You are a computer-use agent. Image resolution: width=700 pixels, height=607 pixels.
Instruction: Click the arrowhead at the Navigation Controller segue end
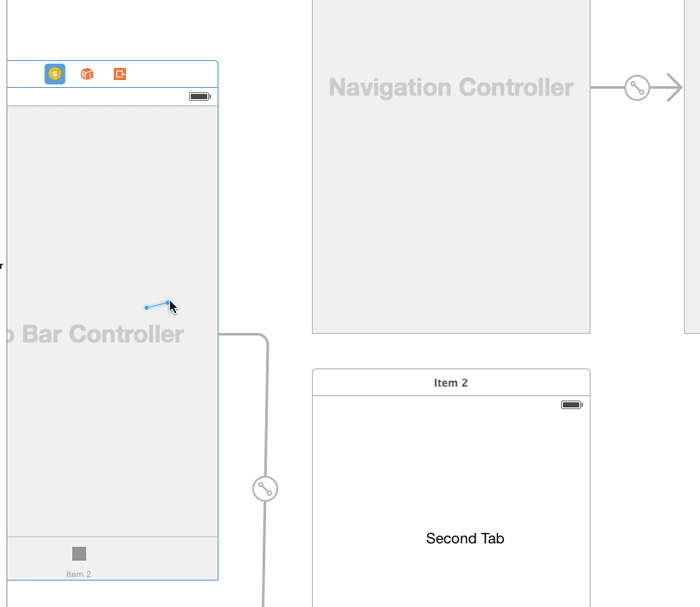point(673,88)
